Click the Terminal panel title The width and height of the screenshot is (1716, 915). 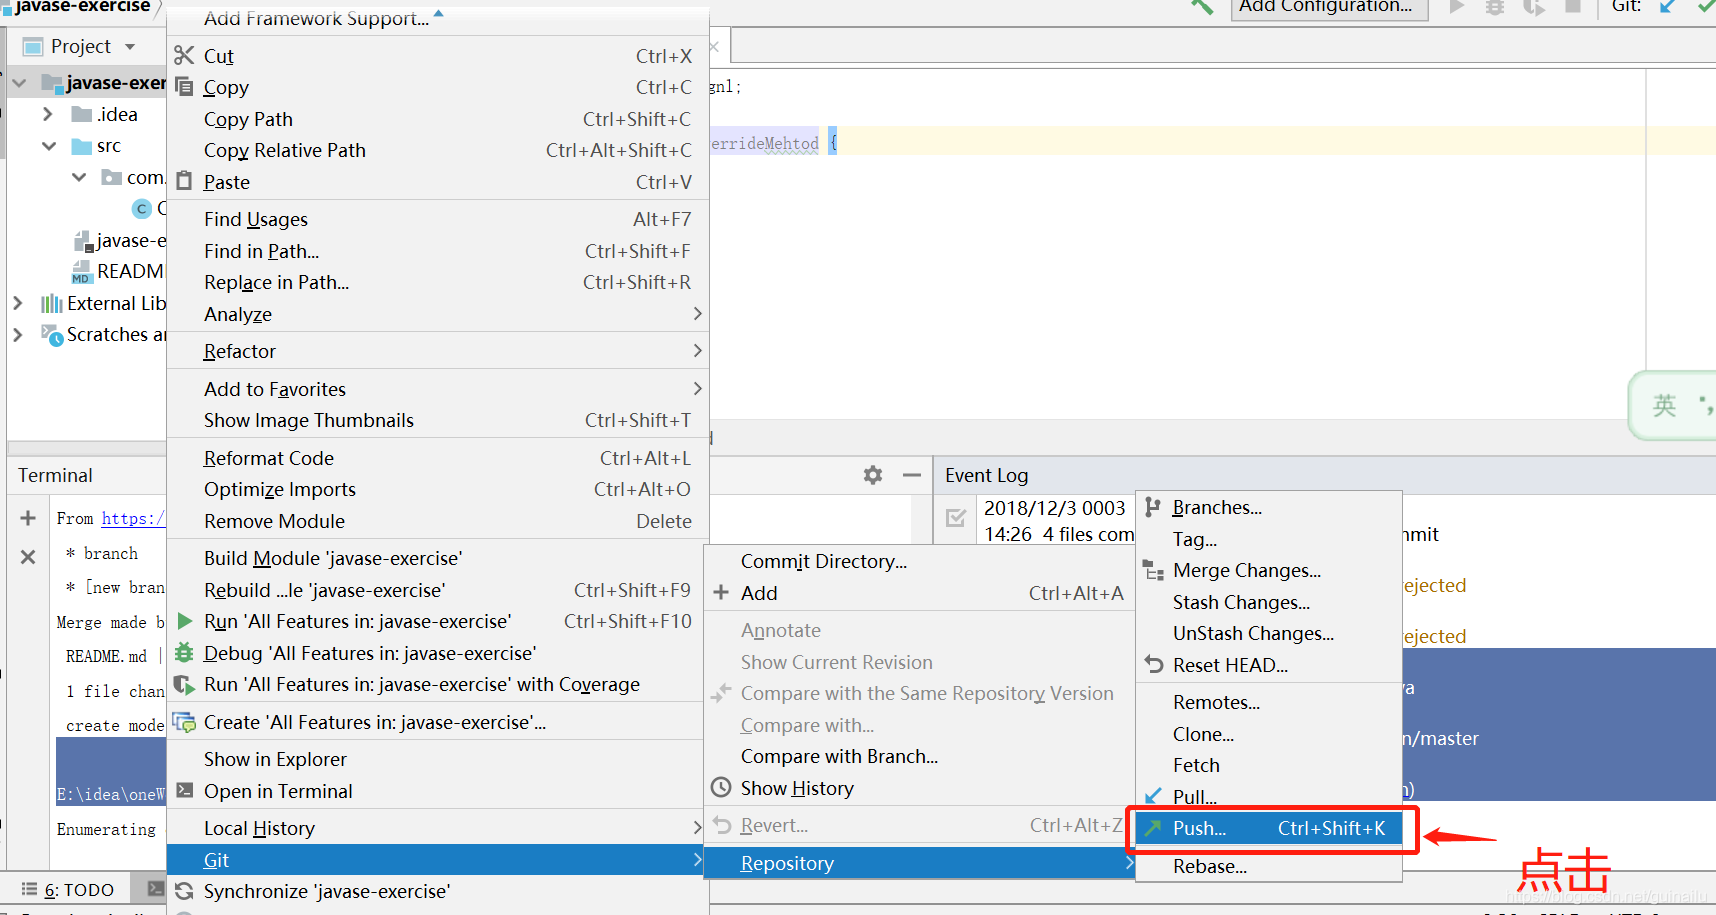[x=55, y=475]
